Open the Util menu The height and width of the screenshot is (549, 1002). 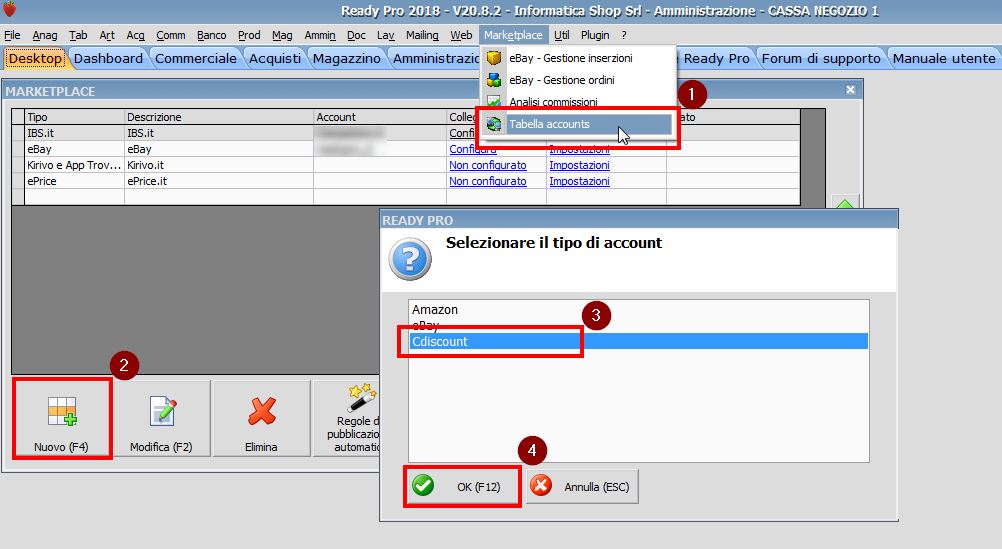click(x=562, y=35)
